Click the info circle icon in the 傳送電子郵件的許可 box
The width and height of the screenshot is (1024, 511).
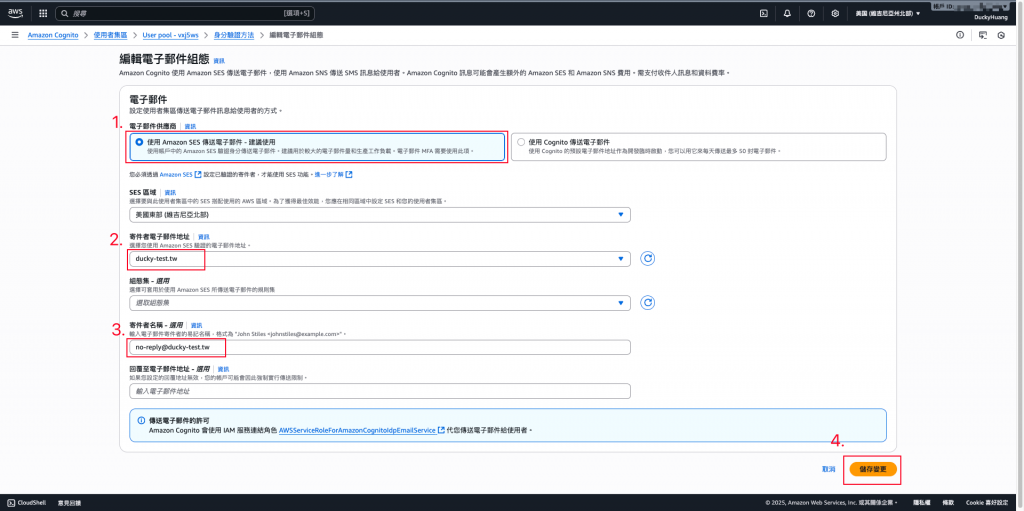(x=141, y=420)
